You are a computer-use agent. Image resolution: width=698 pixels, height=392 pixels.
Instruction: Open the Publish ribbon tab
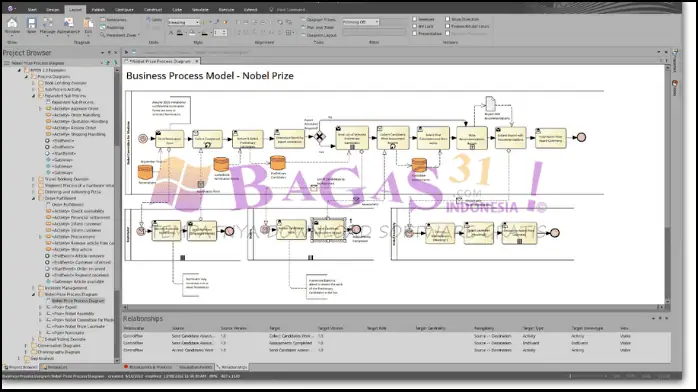[98, 9]
